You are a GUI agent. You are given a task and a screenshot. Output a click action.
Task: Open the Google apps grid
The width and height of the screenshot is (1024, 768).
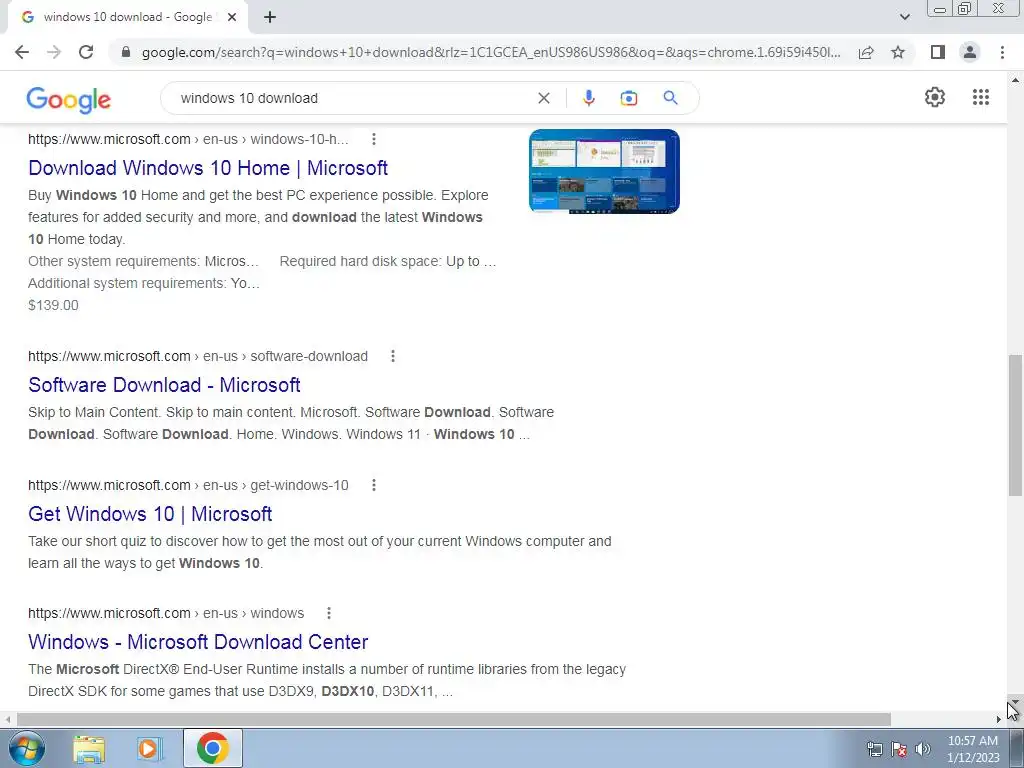click(981, 97)
